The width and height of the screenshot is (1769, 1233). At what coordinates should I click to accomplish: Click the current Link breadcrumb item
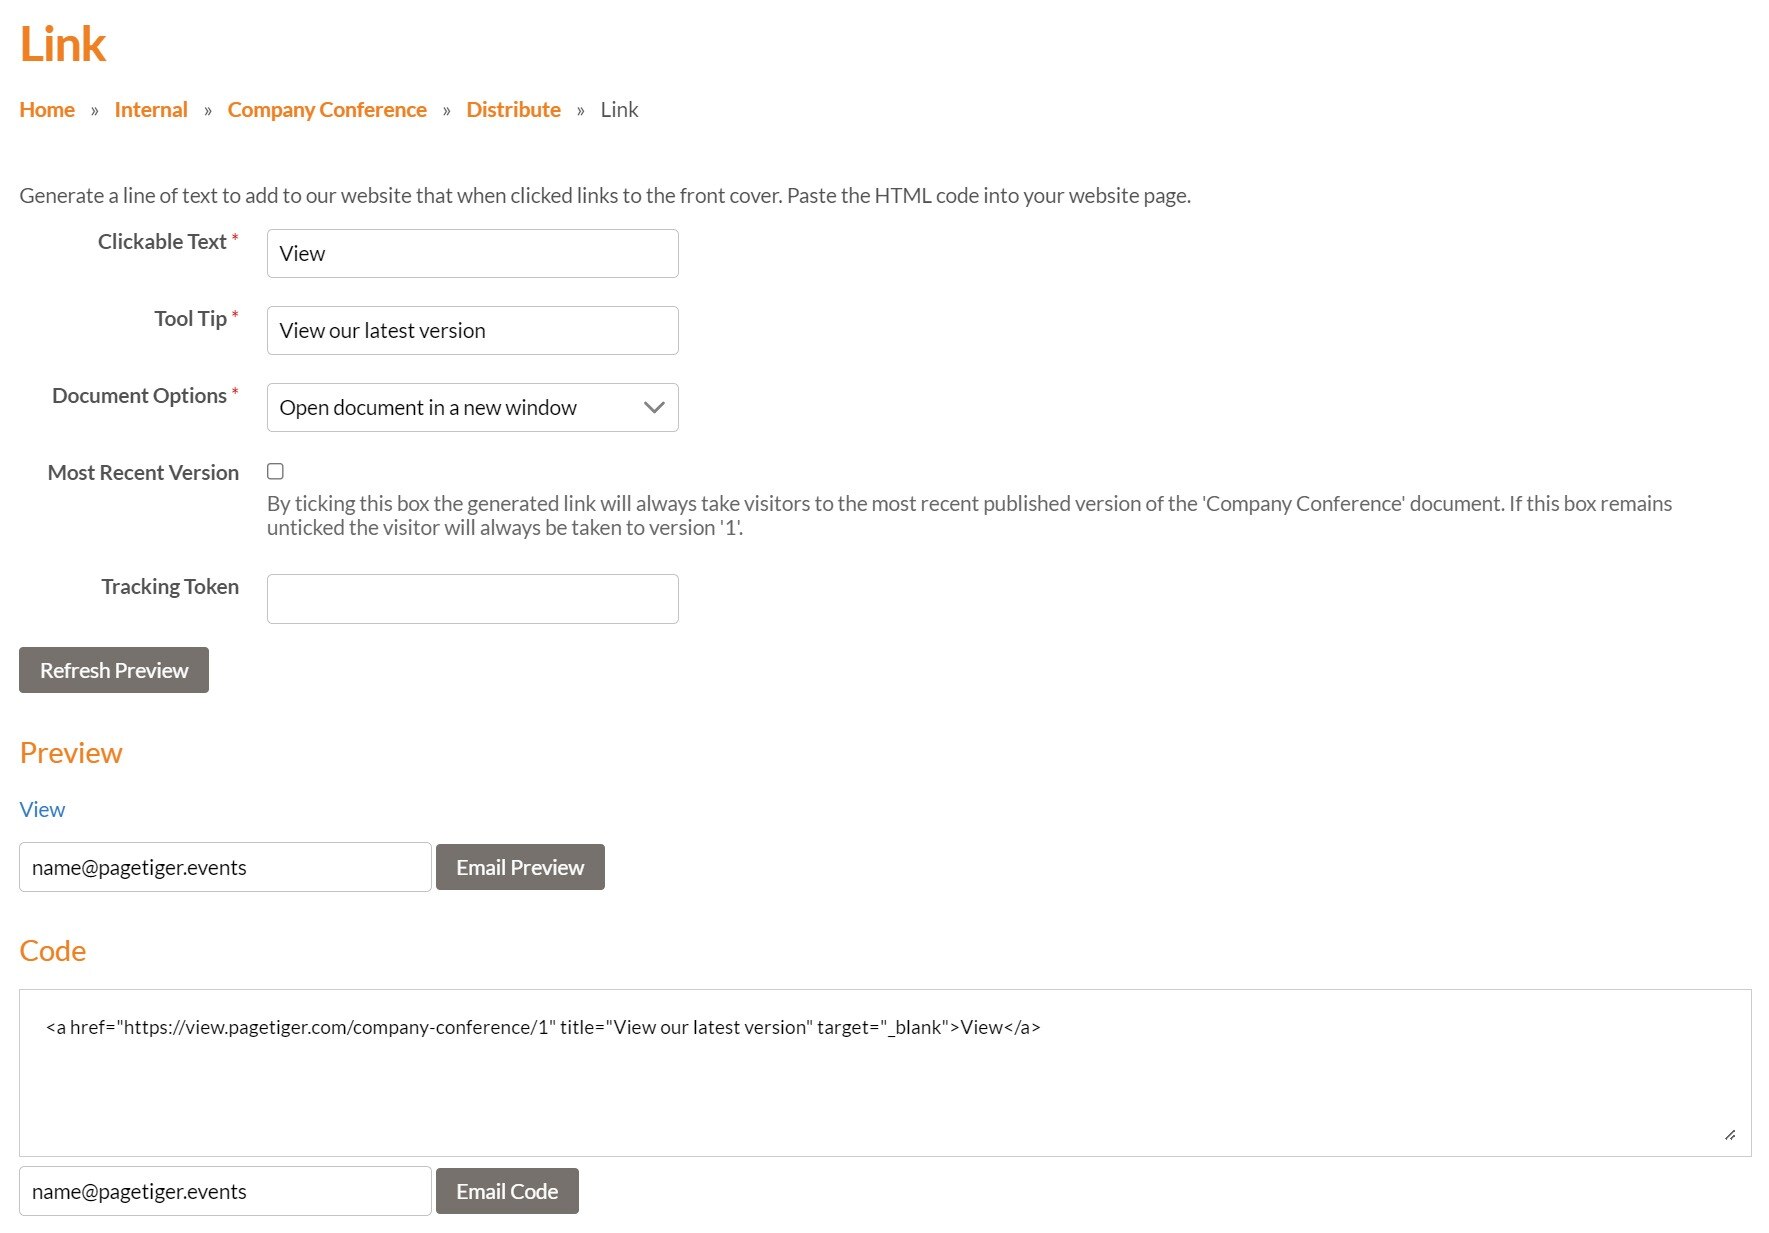point(619,110)
